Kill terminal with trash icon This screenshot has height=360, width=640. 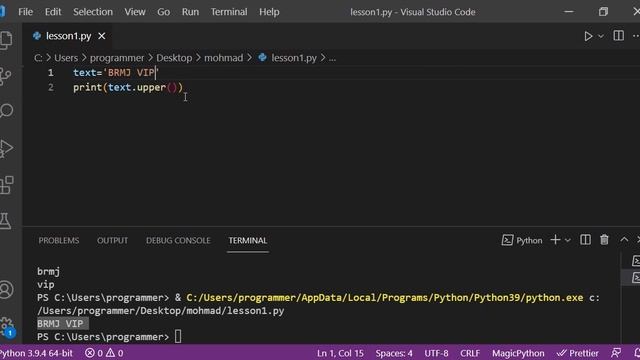pyautogui.click(x=604, y=240)
